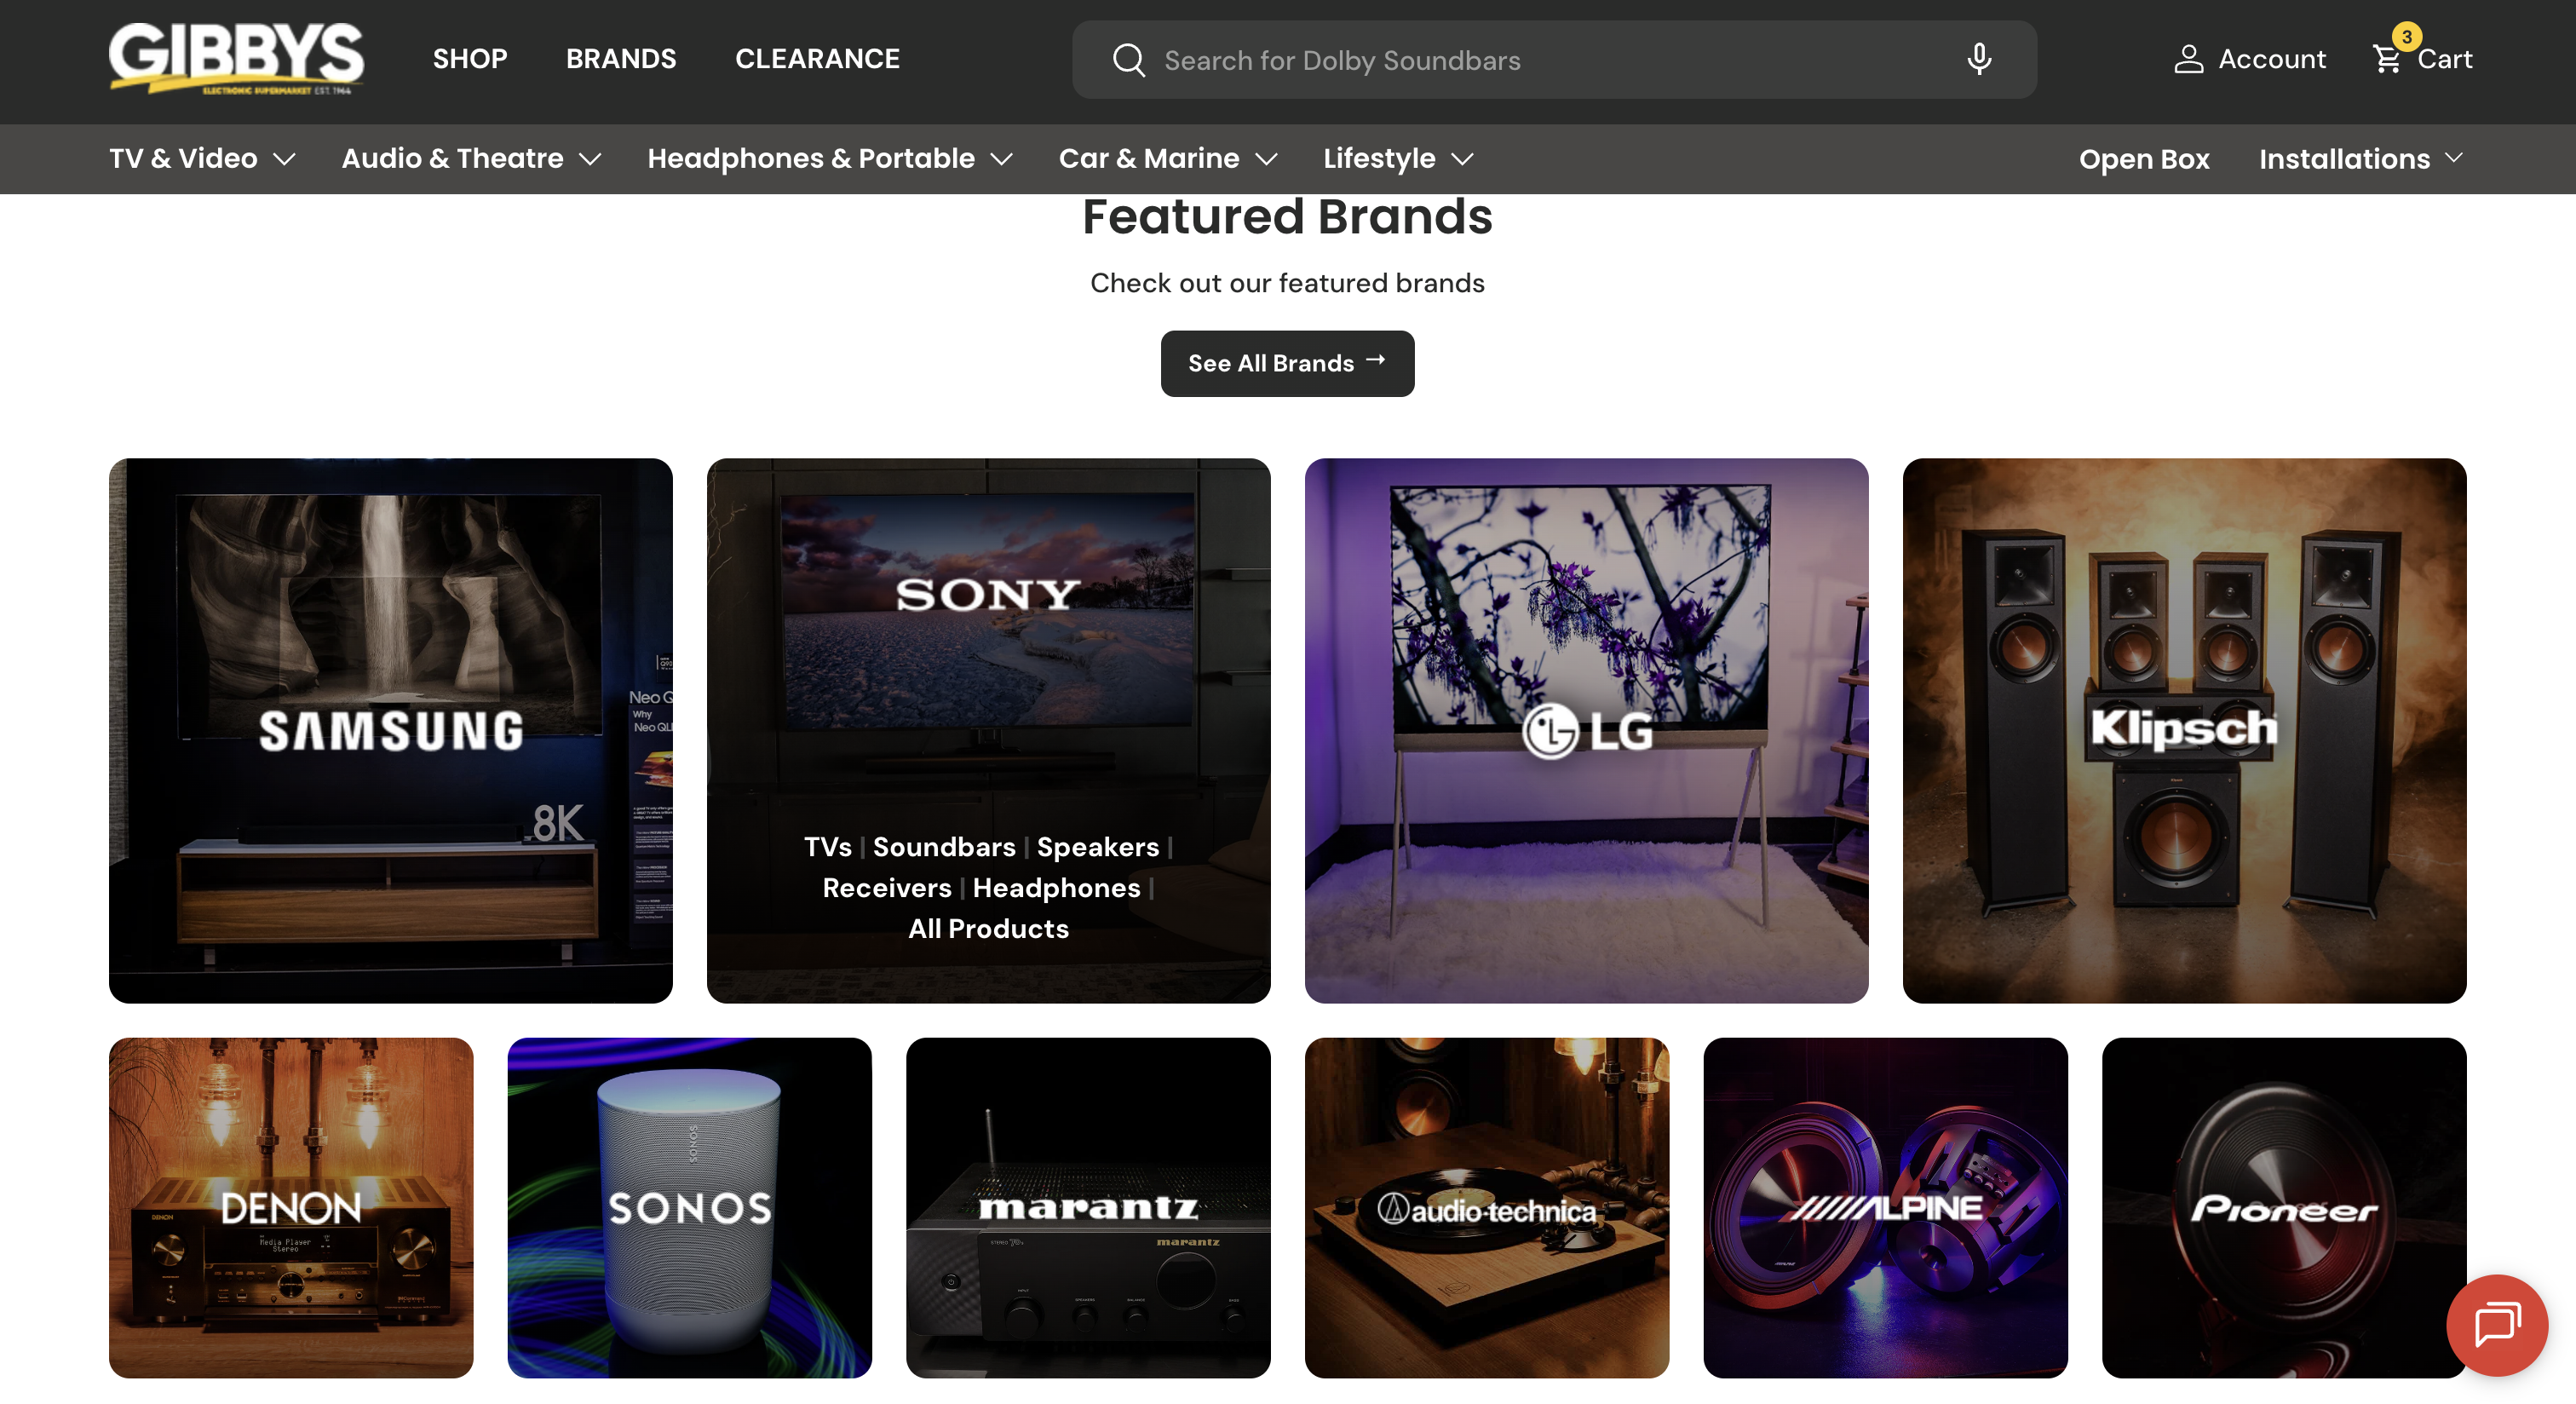Screen dimensions: 2576x1404
Task: Click the Sony logo on card
Action: point(988,595)
